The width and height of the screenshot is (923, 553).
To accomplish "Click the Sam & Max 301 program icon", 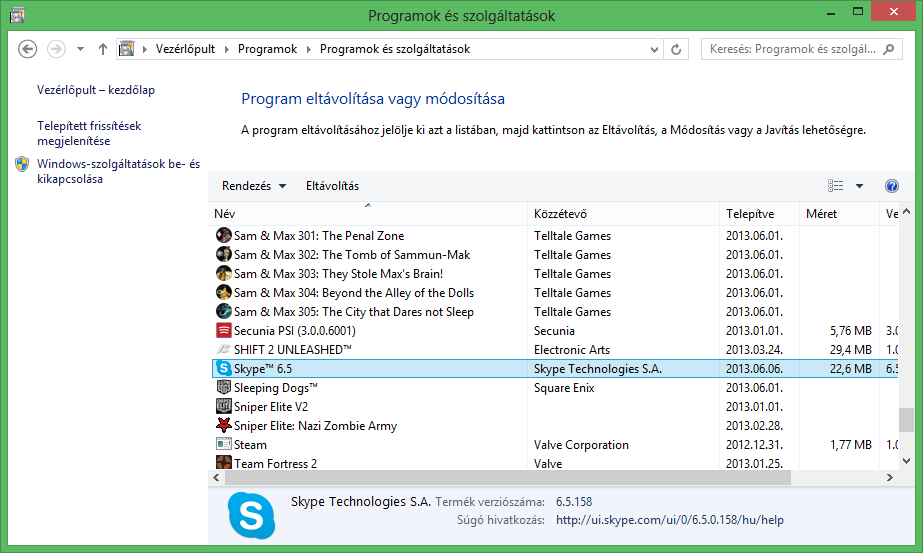I will click(223, 236).
